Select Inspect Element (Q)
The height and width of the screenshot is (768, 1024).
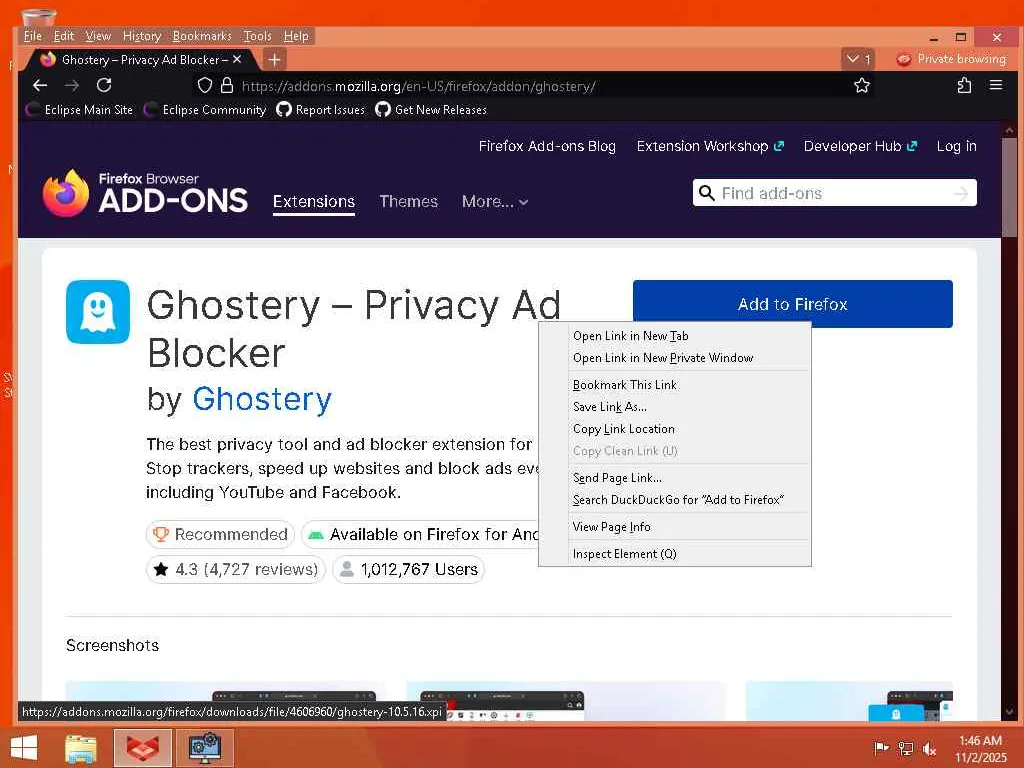pos(675,554)
